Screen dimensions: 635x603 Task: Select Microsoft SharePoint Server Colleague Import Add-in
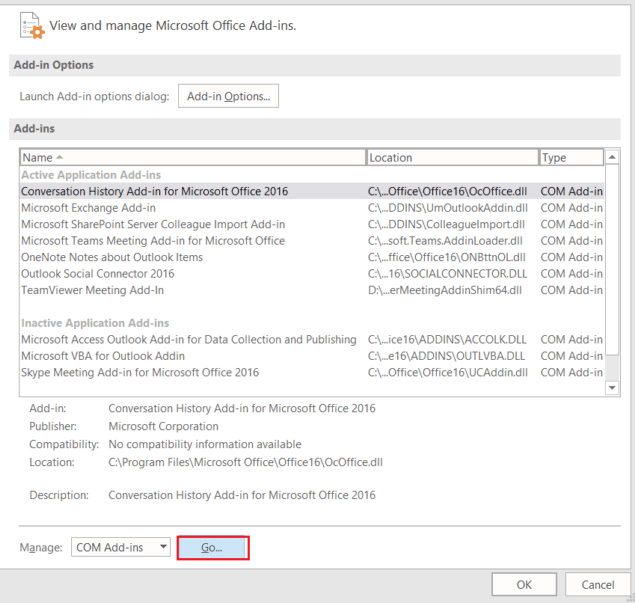(312, 224)
